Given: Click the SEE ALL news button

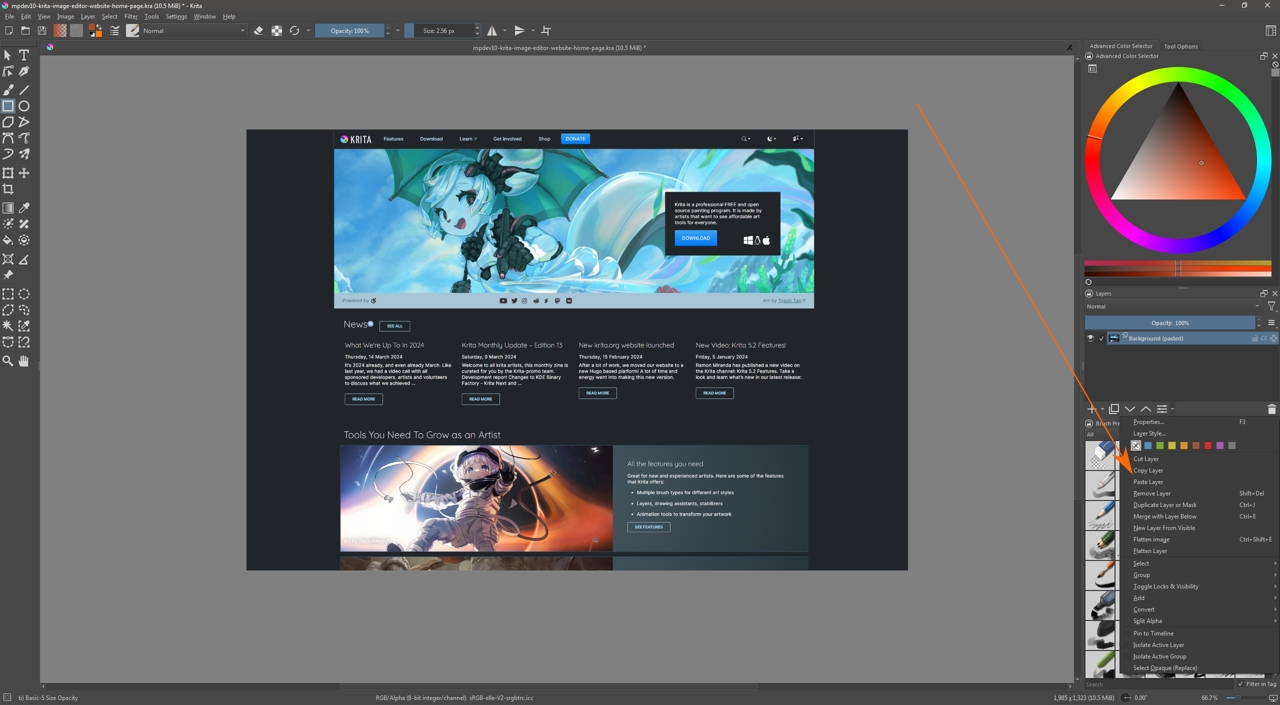Looking at the screenshot, I should [x=394, y=326].
